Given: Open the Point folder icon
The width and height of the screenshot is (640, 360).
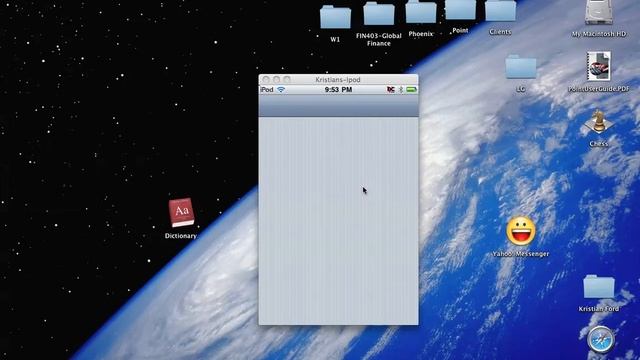Looking at the screenshot, I should tap(460, 10).
